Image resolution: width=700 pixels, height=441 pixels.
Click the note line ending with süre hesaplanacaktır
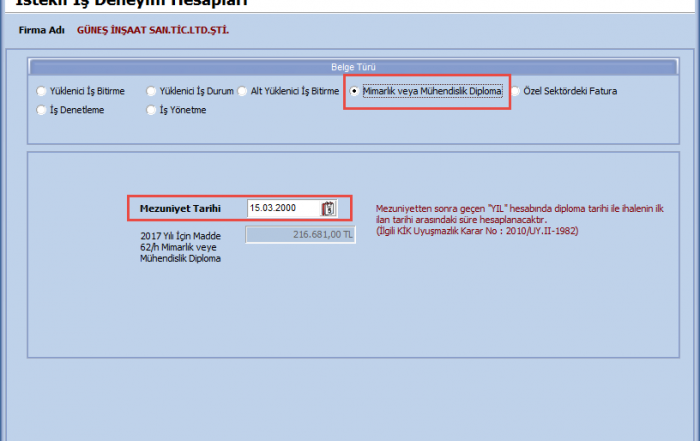461,220
